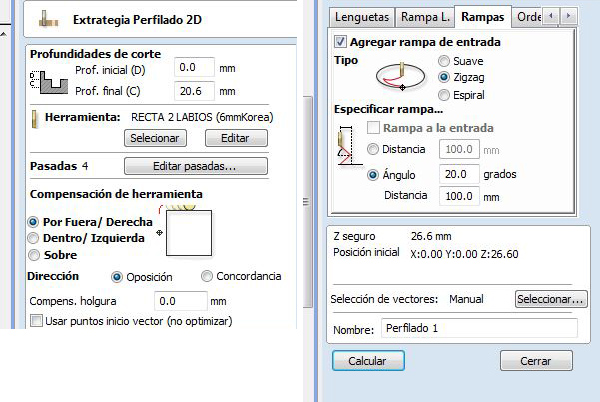The image size is (600, 402).
Task: Switch to the Rampa L. tab
Action: 425,17
